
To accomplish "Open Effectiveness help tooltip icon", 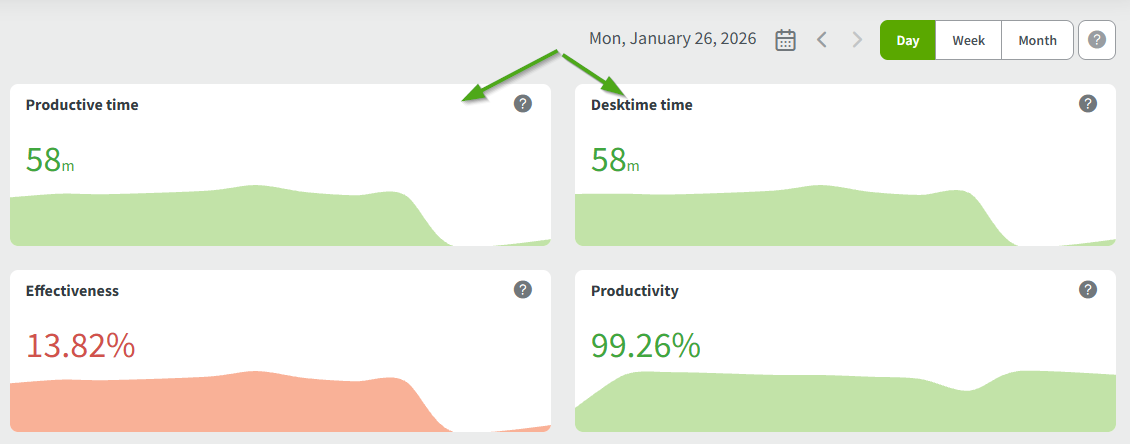I will (523, 289).
